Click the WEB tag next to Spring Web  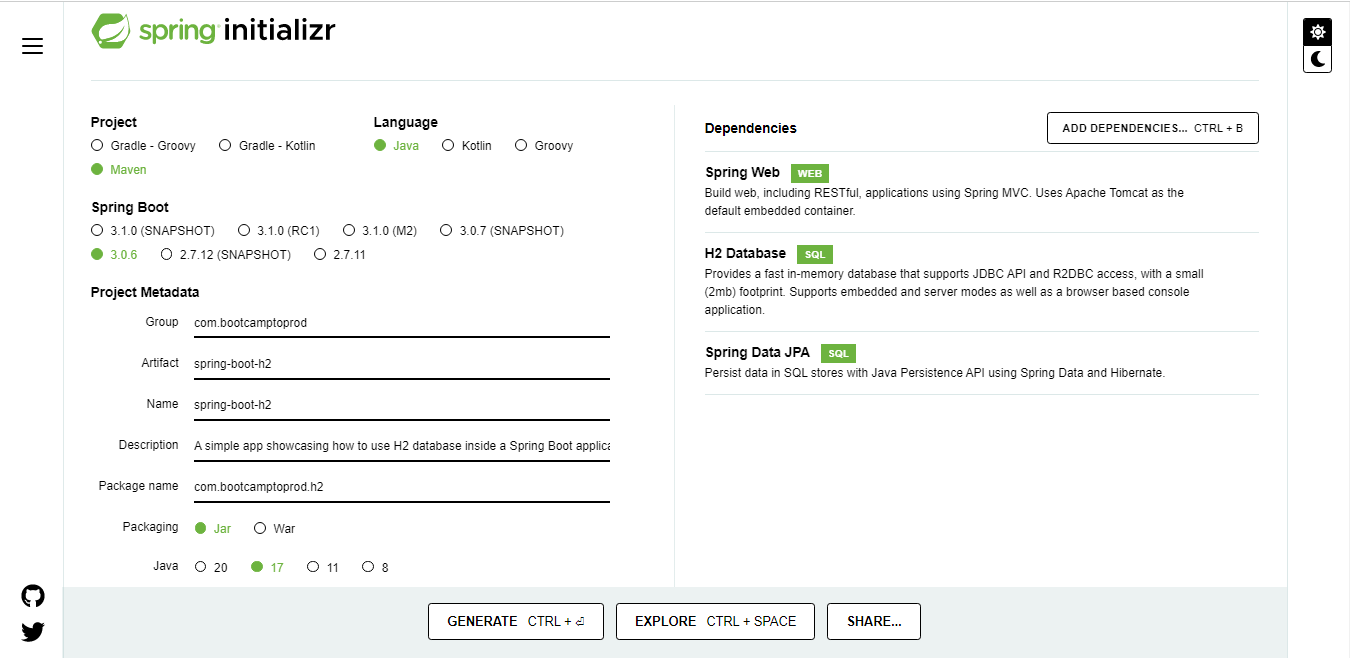pyautogui.click(x=809, y=173)
